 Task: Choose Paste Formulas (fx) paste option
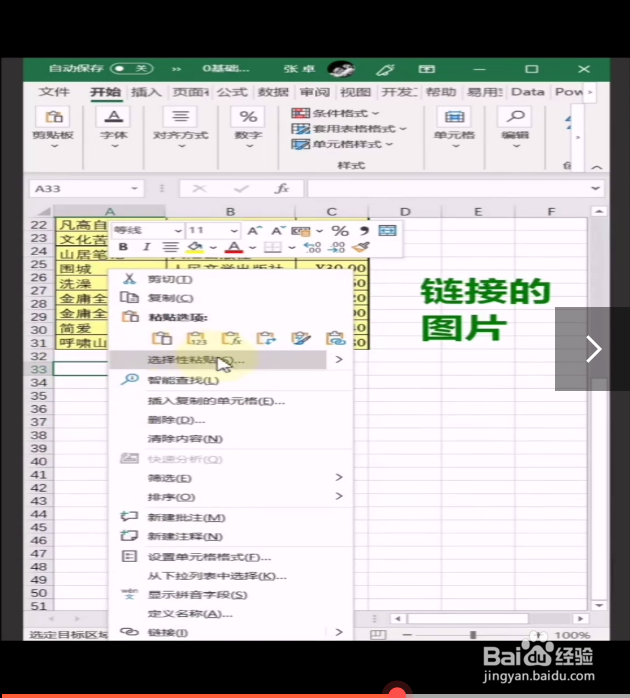point(232,338)
